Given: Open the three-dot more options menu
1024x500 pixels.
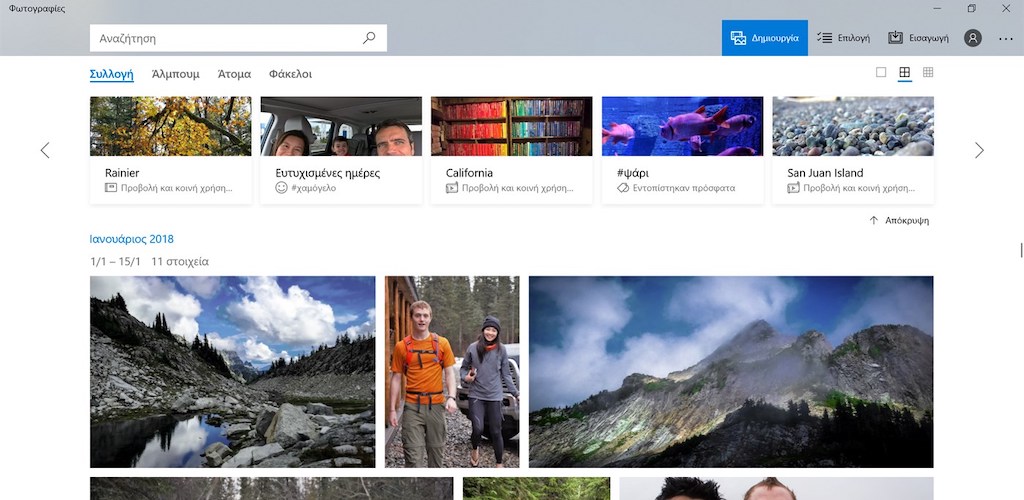Looking at the screenshot, I should 1005,38.
